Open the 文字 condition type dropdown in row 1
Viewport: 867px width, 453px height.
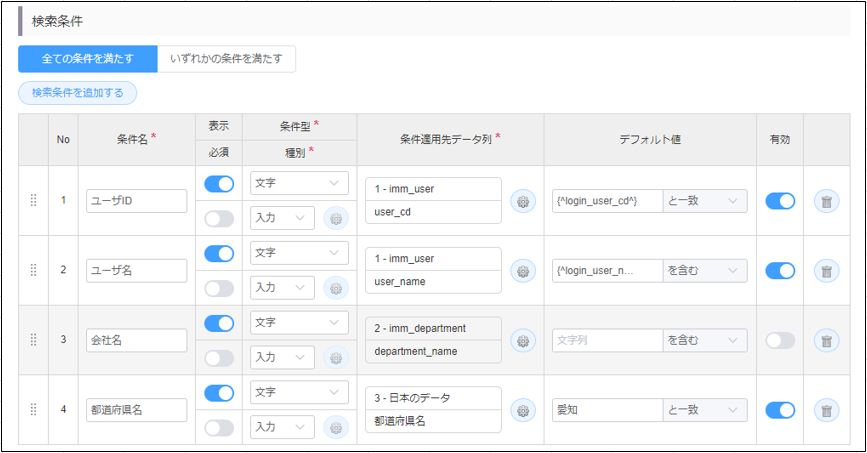click(x=299, y=184)
